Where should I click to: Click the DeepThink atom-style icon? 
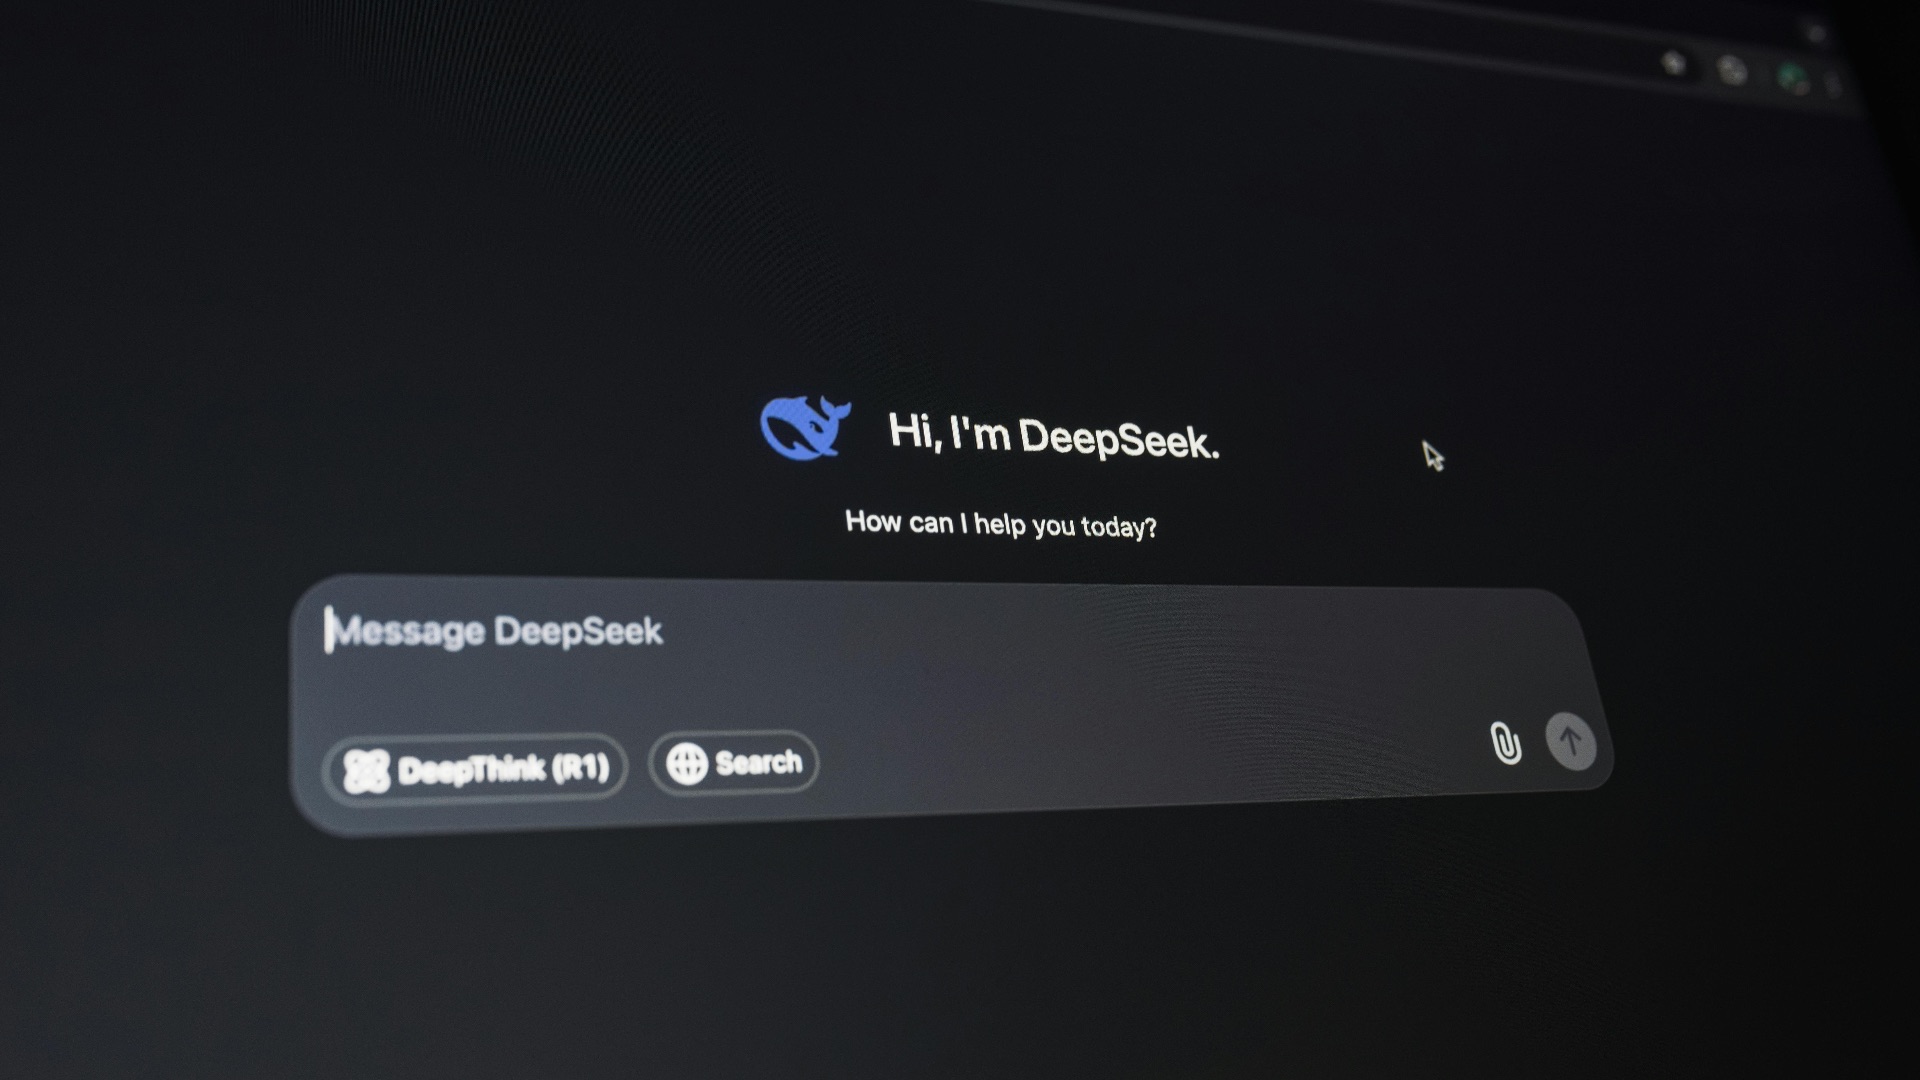pyautogui.click(x=366, y=771)
